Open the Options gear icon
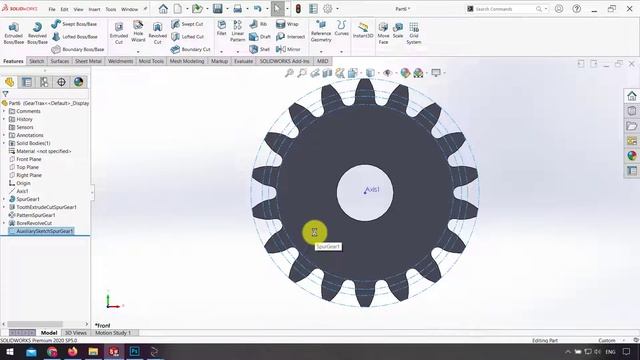The image size is (640, 360). [328, 9]
